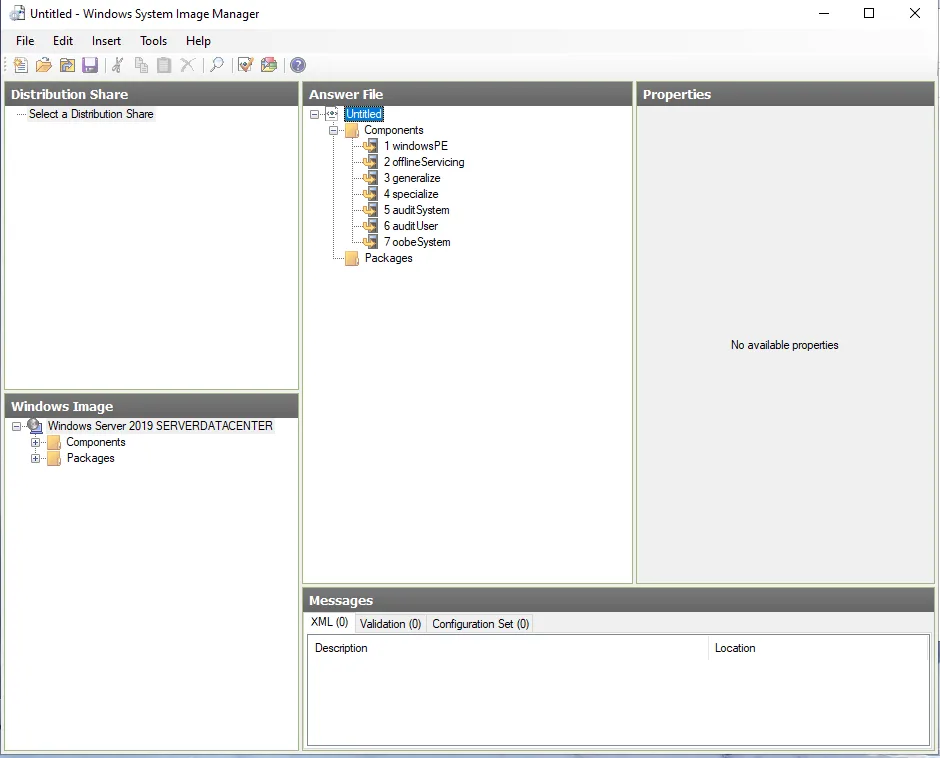
Task: Select the Untitled answer file root item
Action: (x=364, y=114)
